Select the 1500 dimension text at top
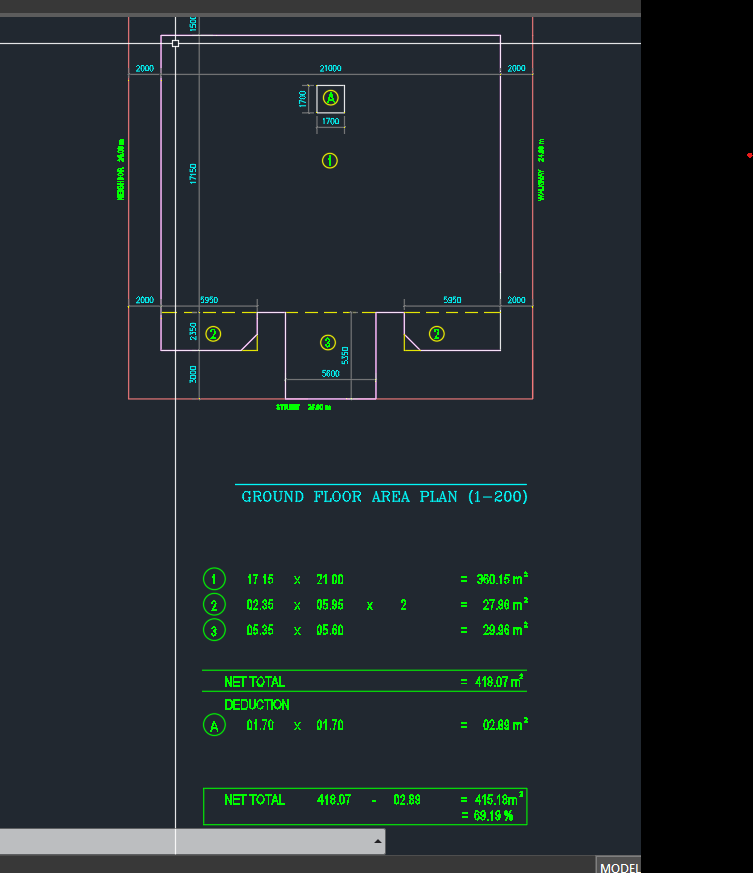This screenshot has height=873, width=753. (193, 24)
